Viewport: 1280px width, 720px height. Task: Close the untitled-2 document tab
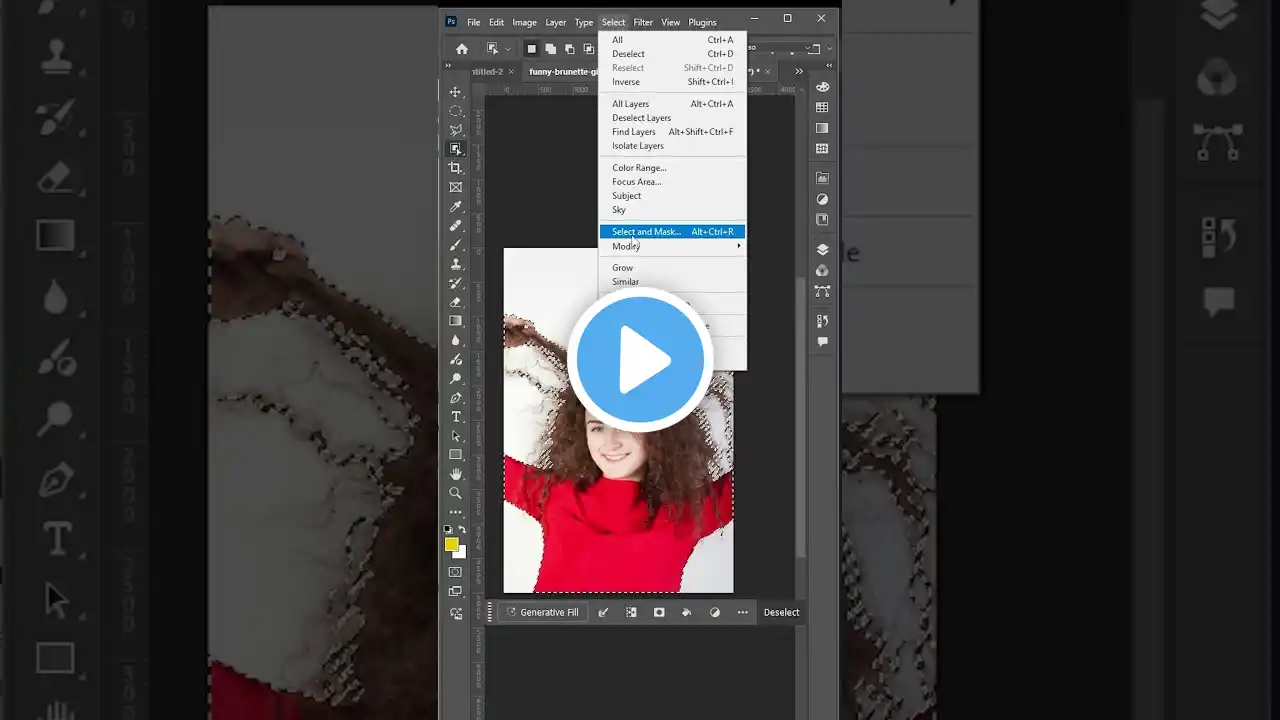point(511,72)
